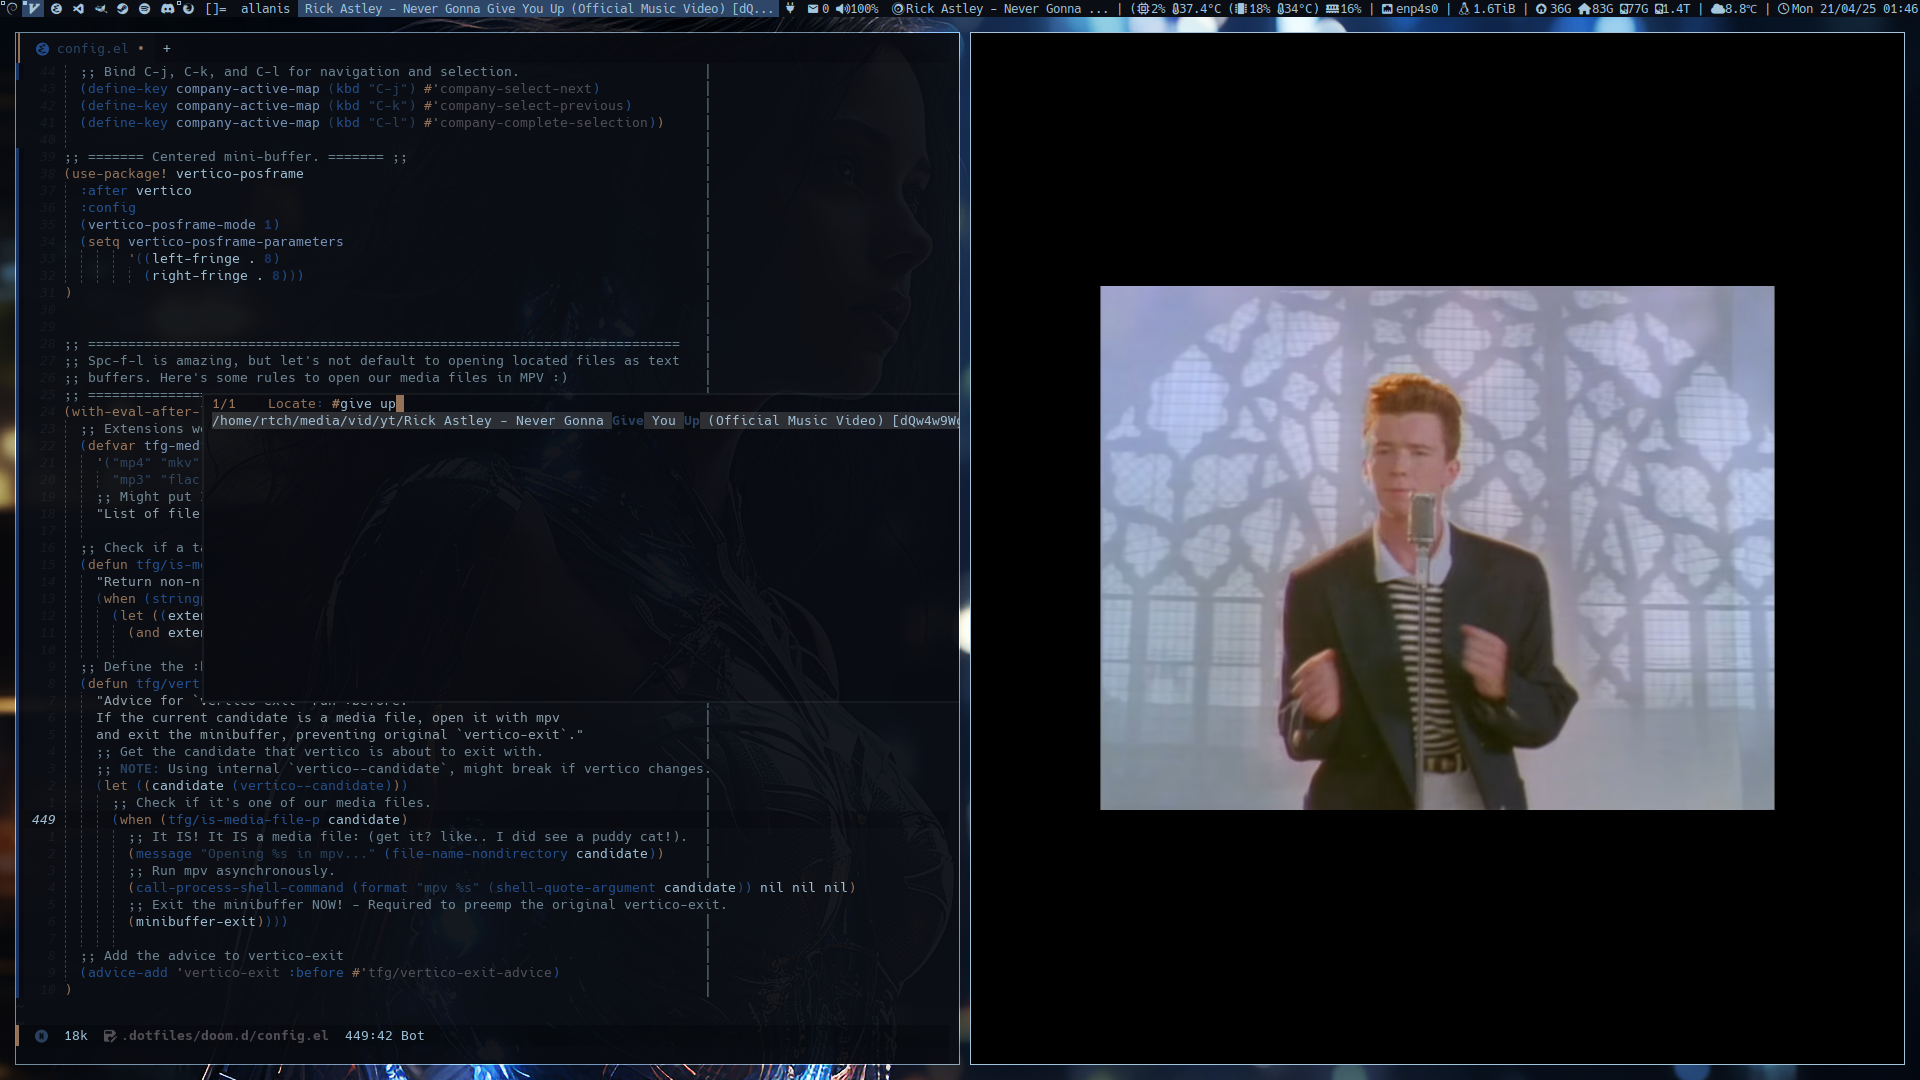Open the Discord workspace tag

tap(167, 9)
